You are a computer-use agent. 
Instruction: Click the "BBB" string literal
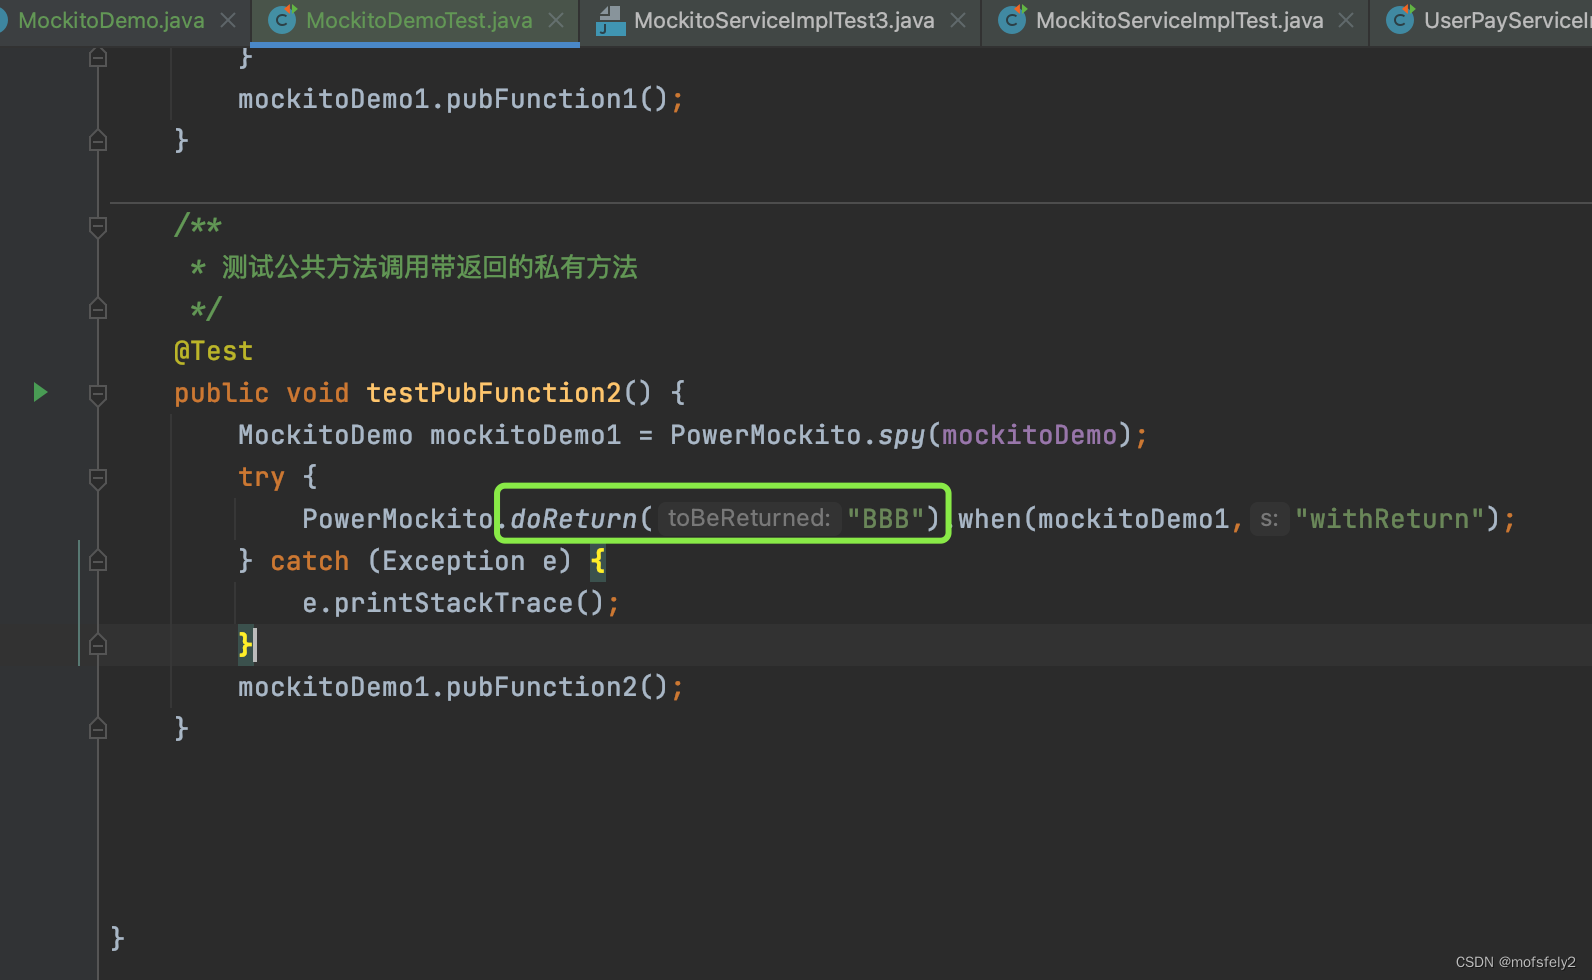(x=885, y=519)
